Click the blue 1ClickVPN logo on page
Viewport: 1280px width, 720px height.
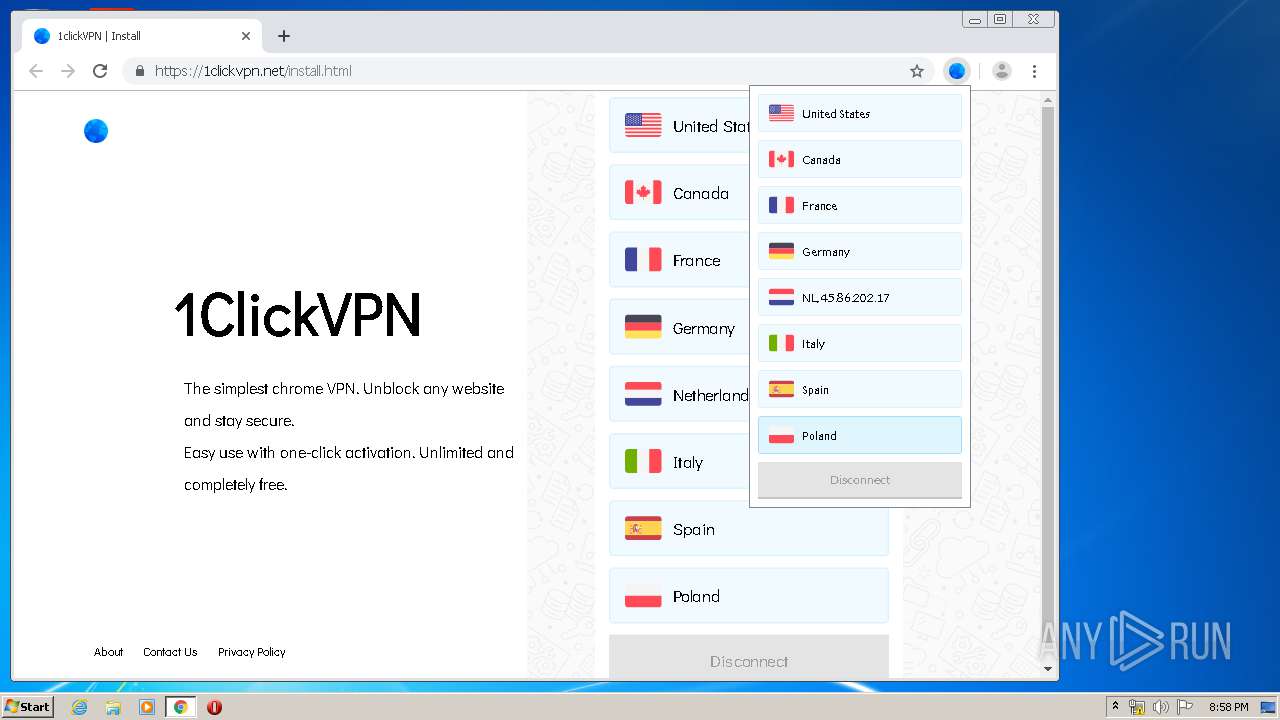click(96, 131)
